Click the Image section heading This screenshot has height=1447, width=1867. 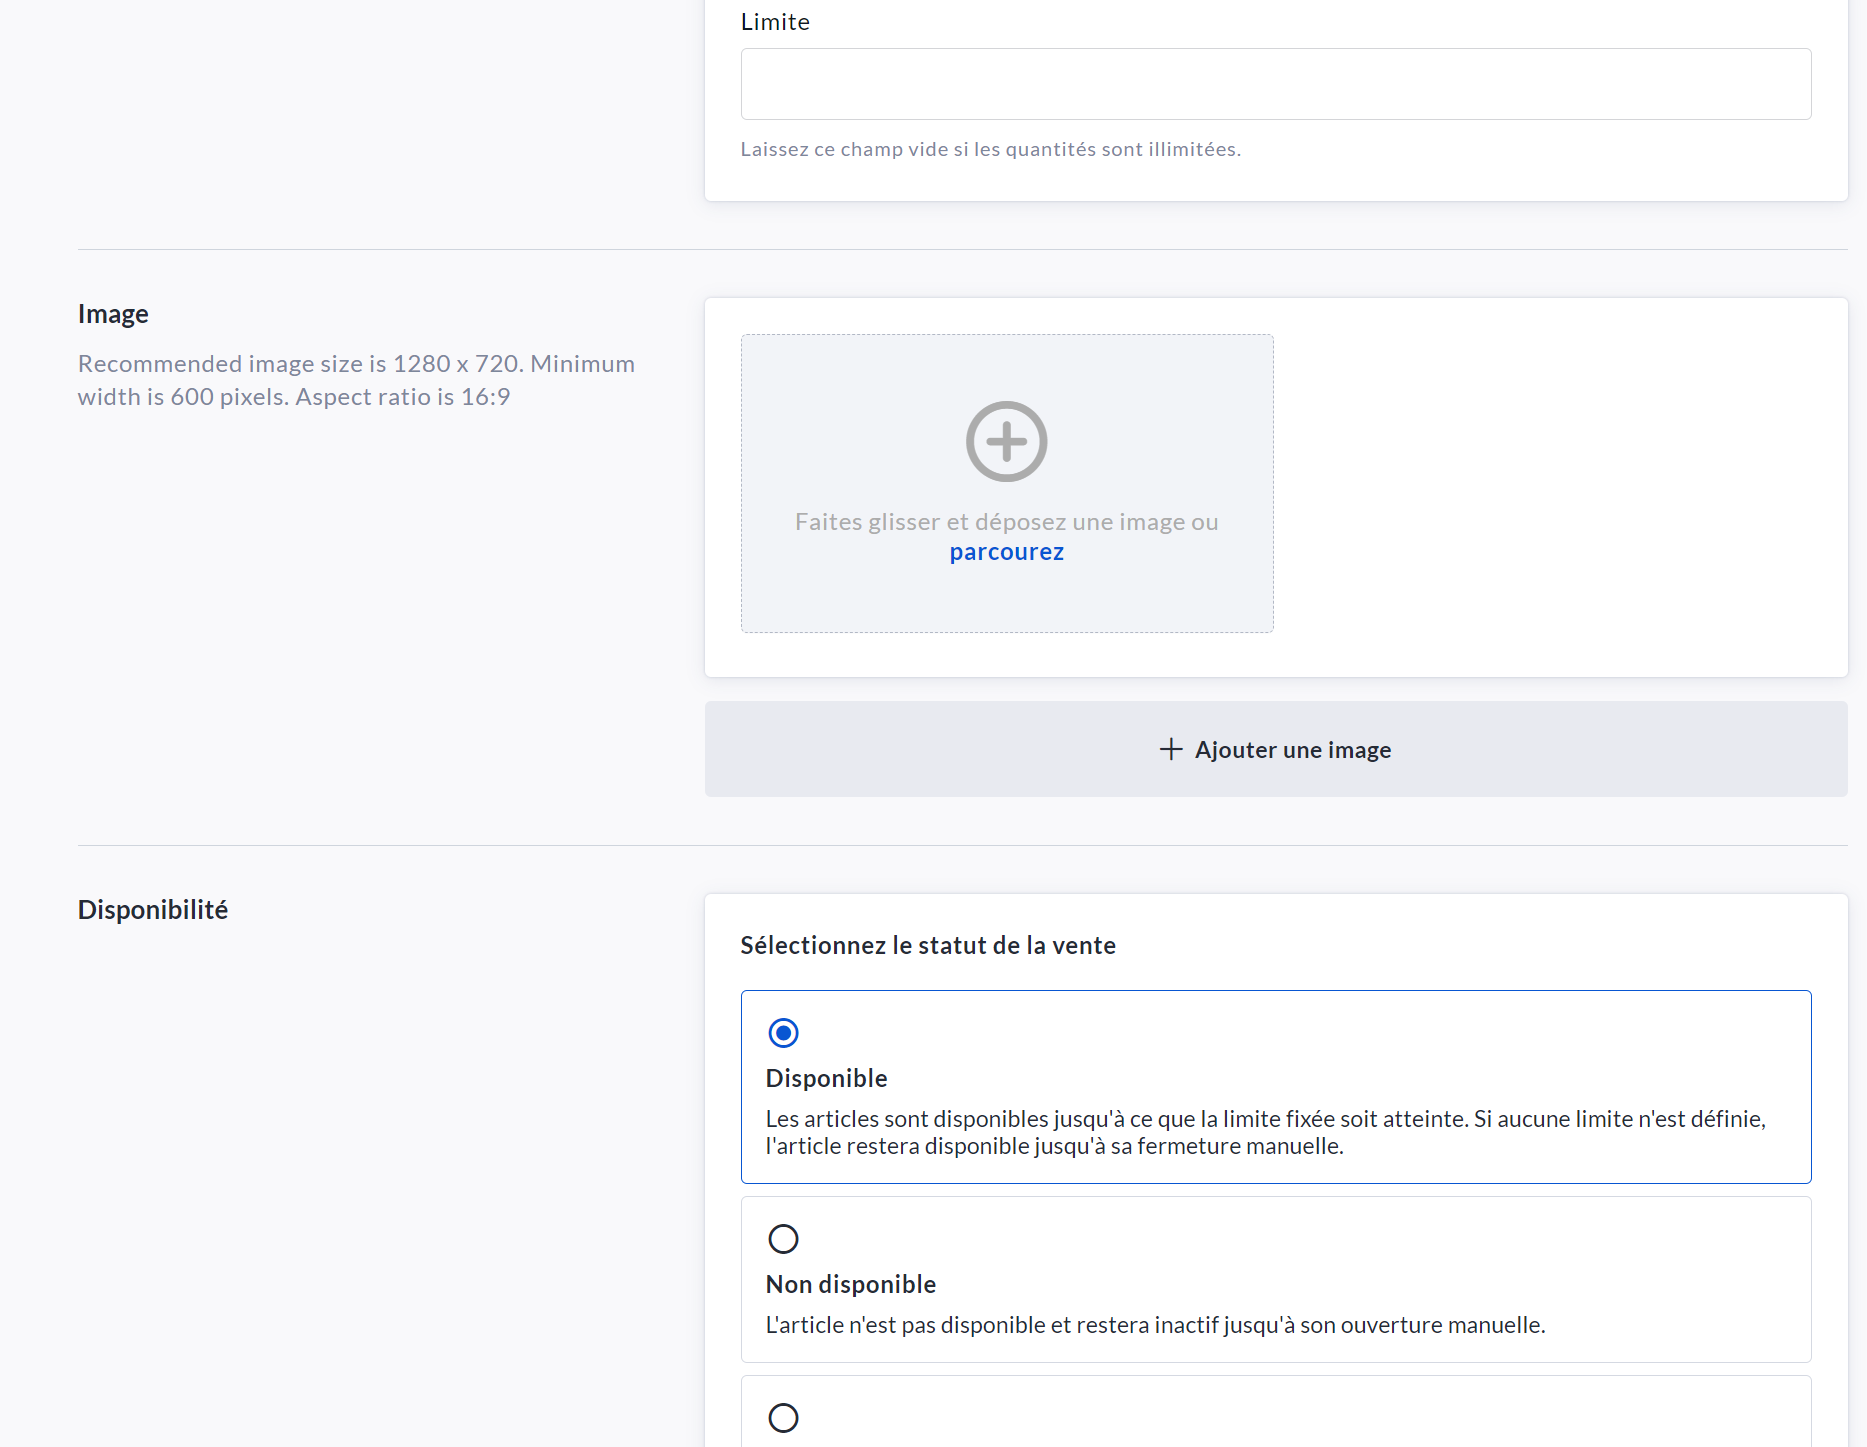point(113,314)
